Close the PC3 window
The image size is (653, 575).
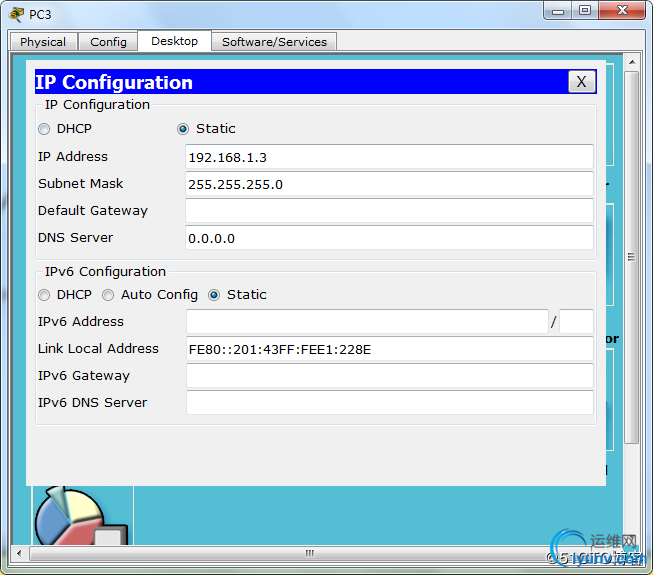[x=622, y=11]
